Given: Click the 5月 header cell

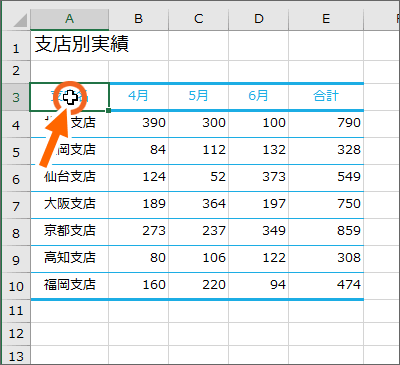Looking at the screenshot, I should pyautogui.click(x=199, y=97).
